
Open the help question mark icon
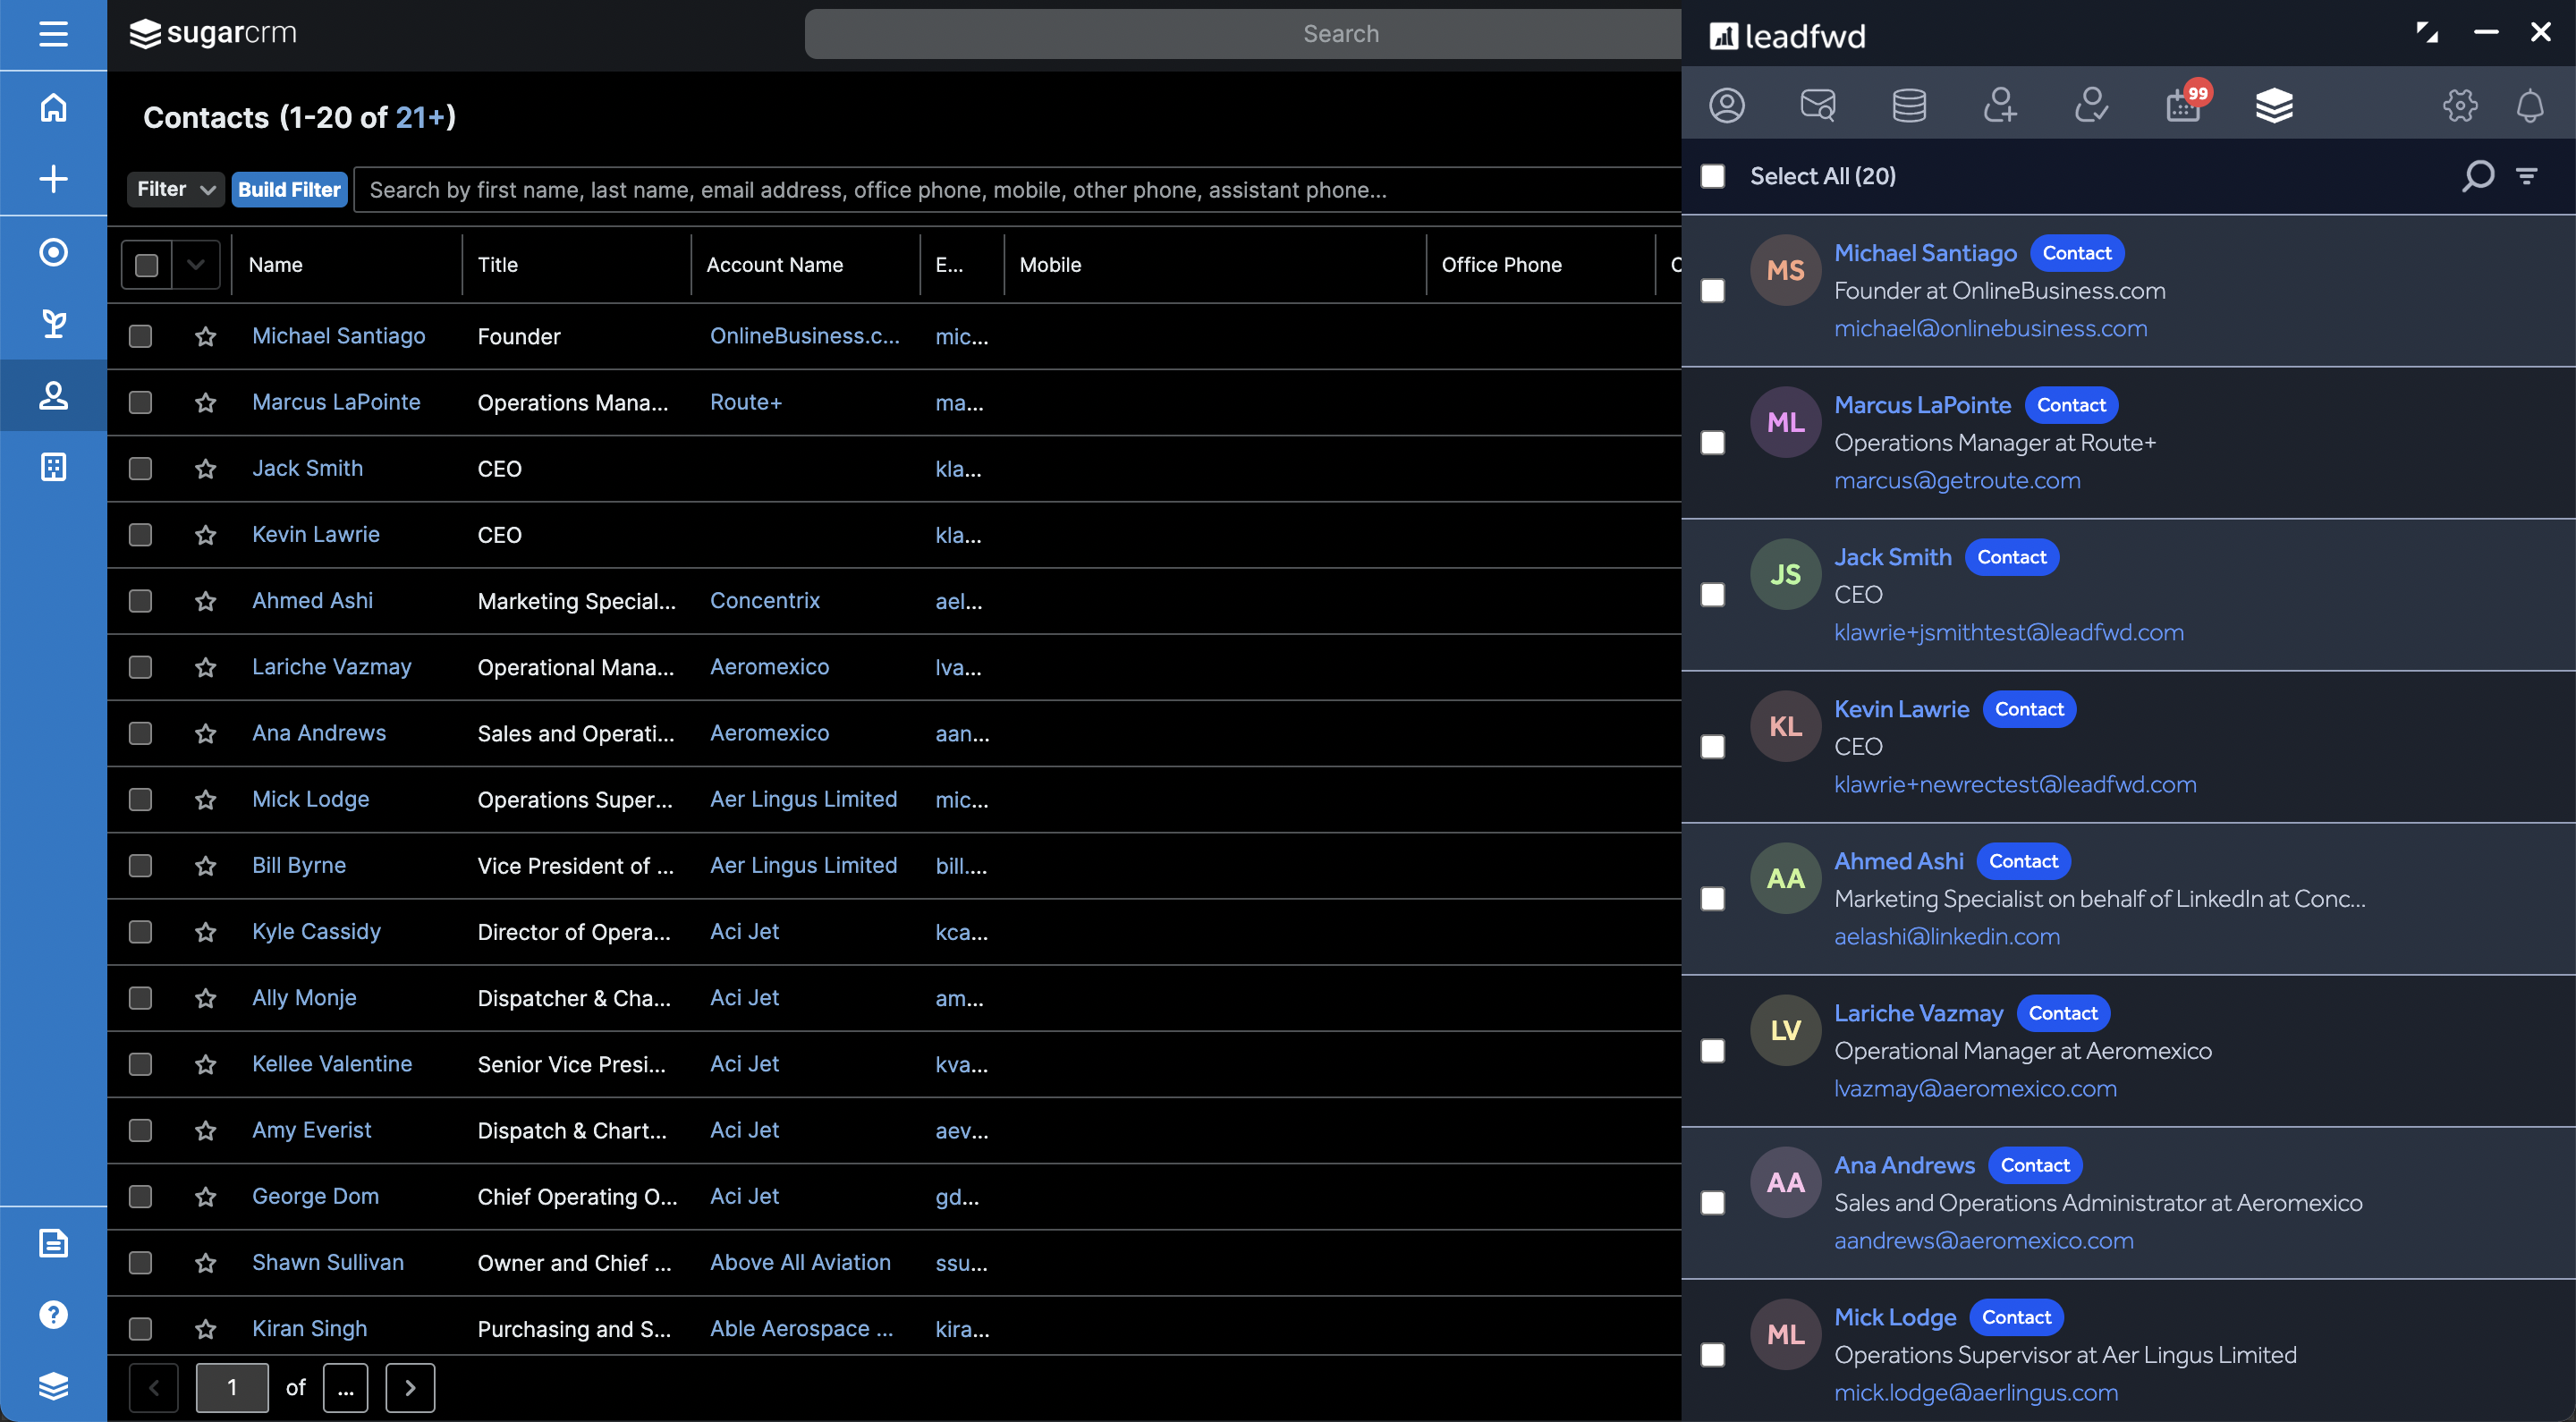(53, 1314)
